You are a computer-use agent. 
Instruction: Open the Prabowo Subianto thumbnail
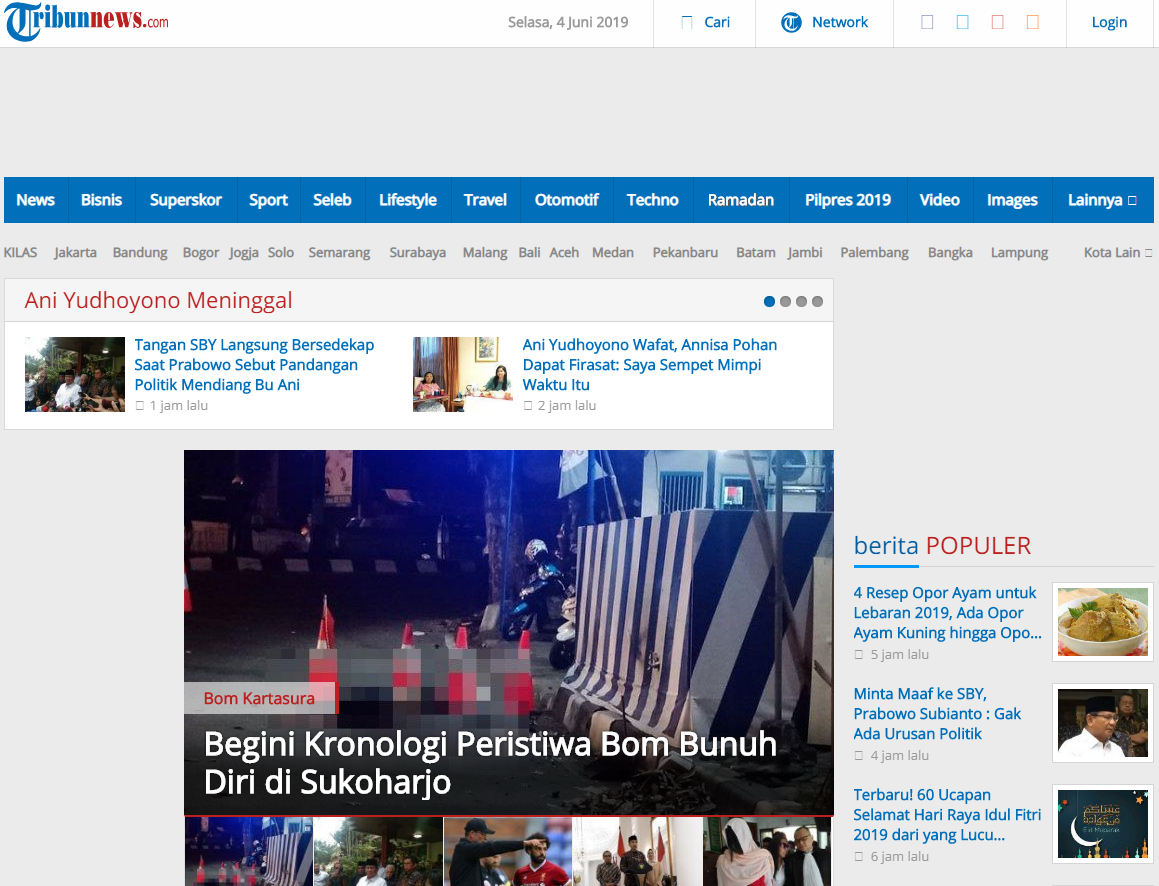coord(1102,723)
